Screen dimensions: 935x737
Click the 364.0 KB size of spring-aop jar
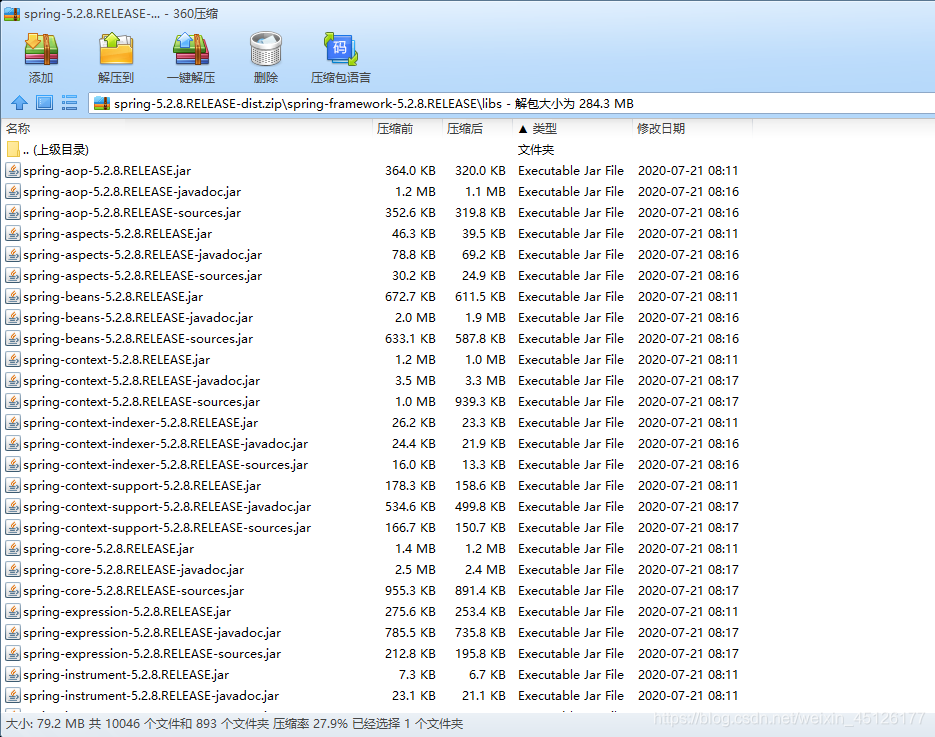pyautogui.click(x=410, y=171)
